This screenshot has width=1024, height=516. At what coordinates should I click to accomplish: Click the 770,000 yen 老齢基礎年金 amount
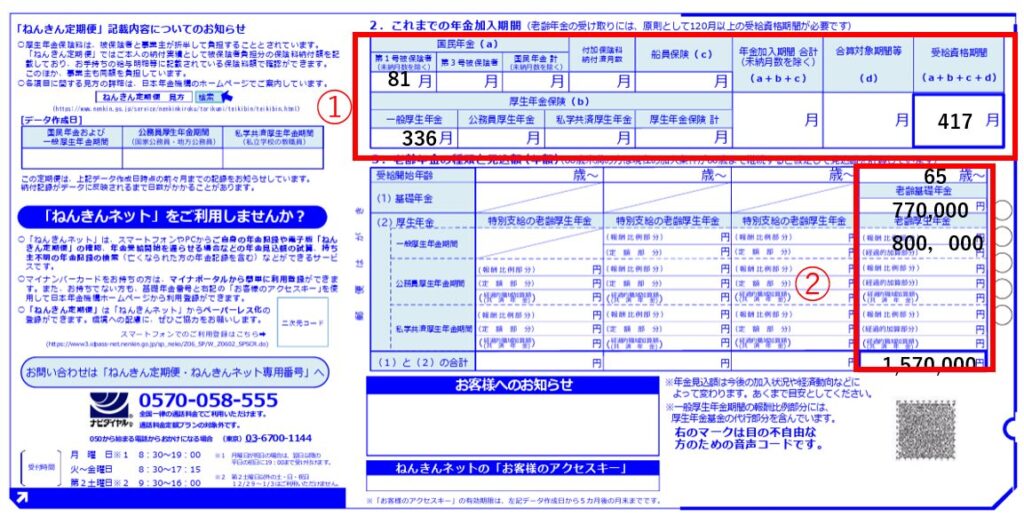[x=929, y=210]
